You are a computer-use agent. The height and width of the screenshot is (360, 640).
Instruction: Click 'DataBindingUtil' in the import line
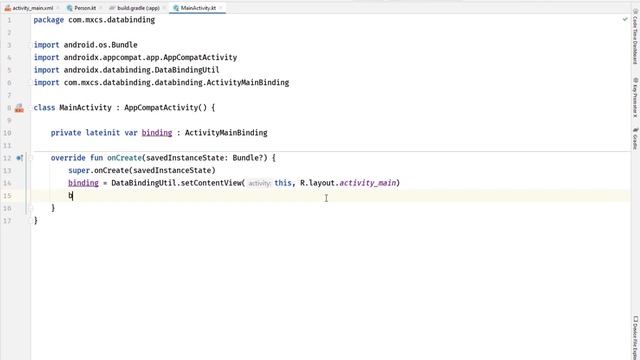coord(187,70)
